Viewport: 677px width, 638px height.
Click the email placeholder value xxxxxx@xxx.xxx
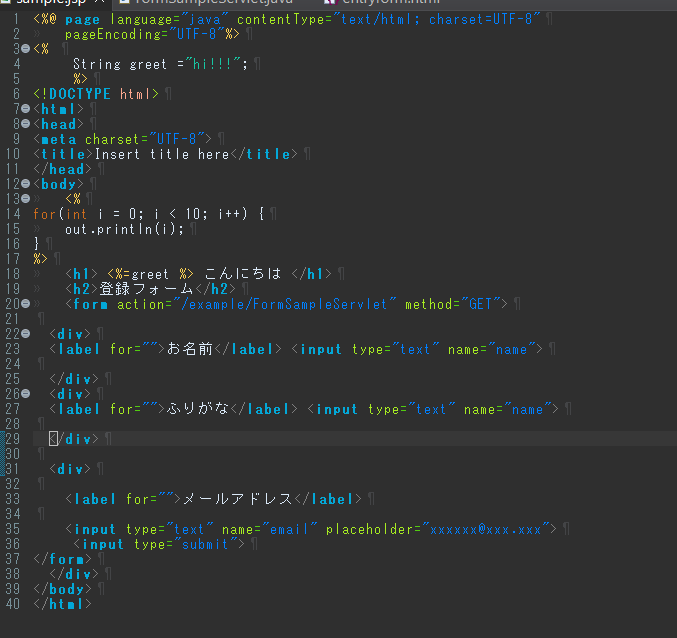tap(490, 529)
